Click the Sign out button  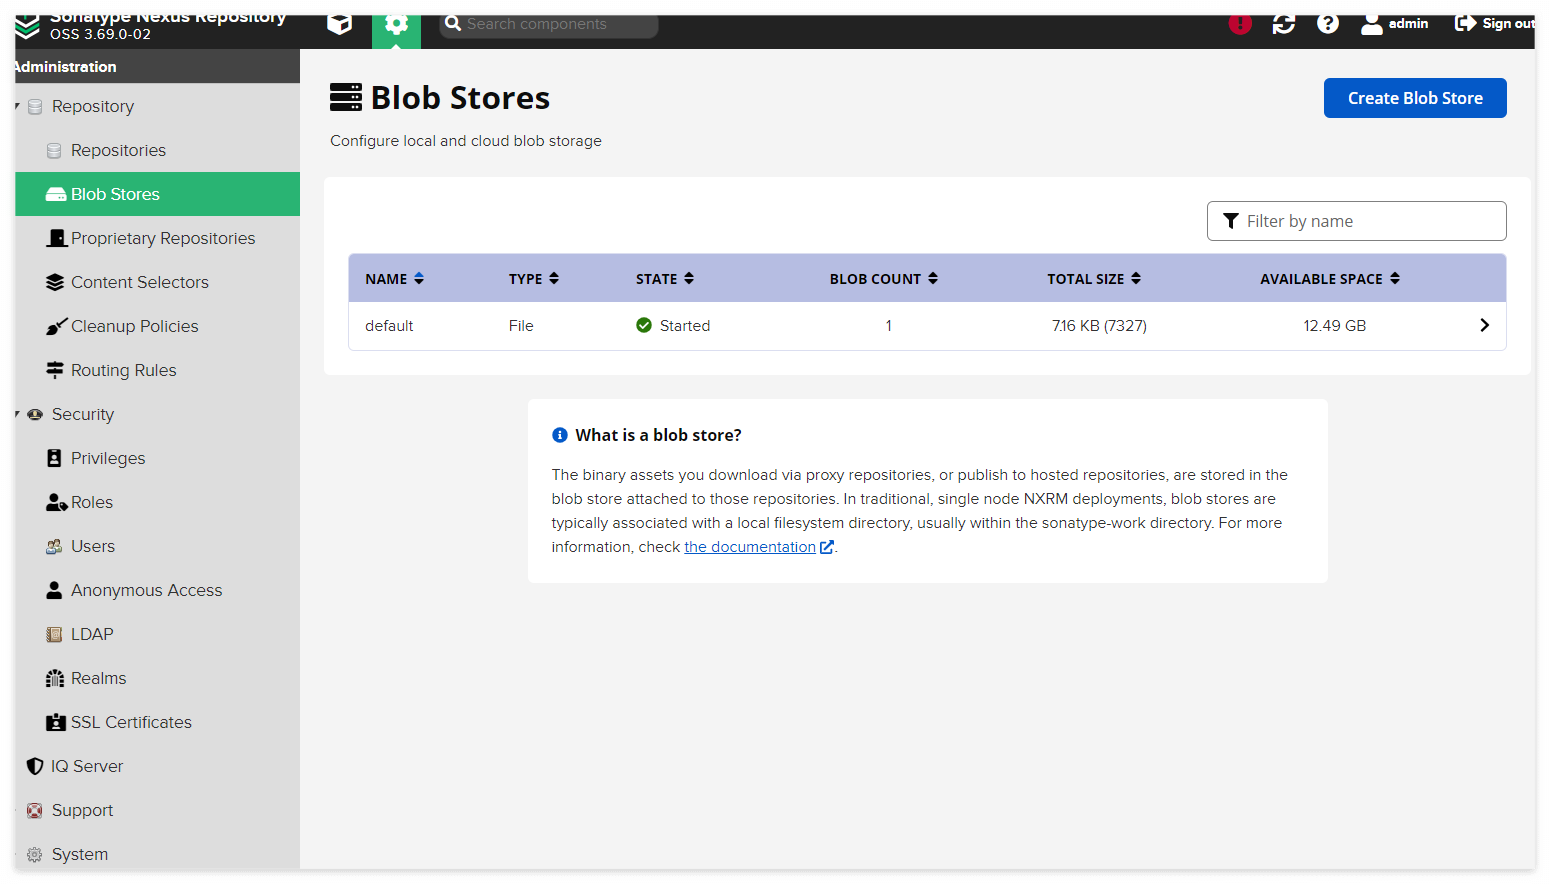[x=1494, y=24]
